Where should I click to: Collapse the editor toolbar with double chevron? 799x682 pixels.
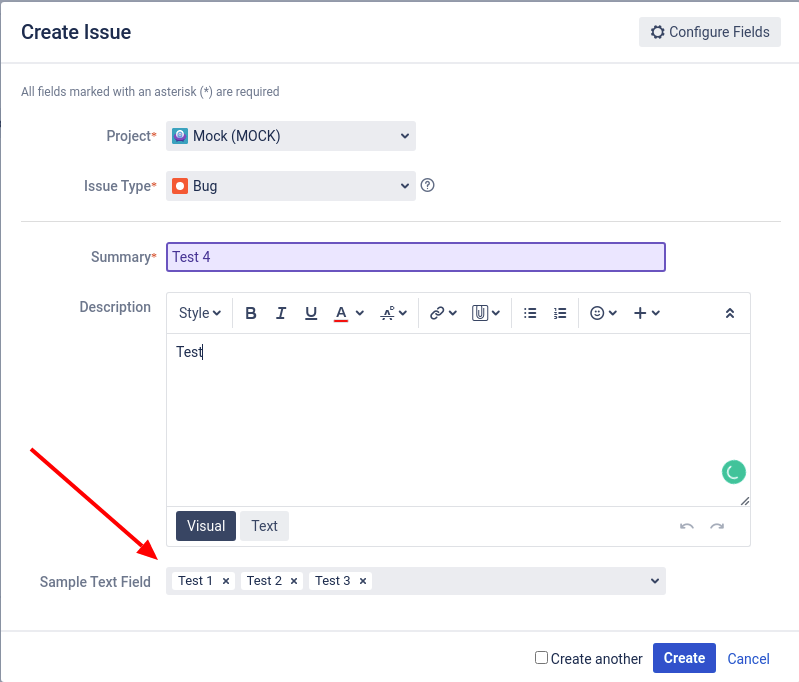(x=730, y=313)
